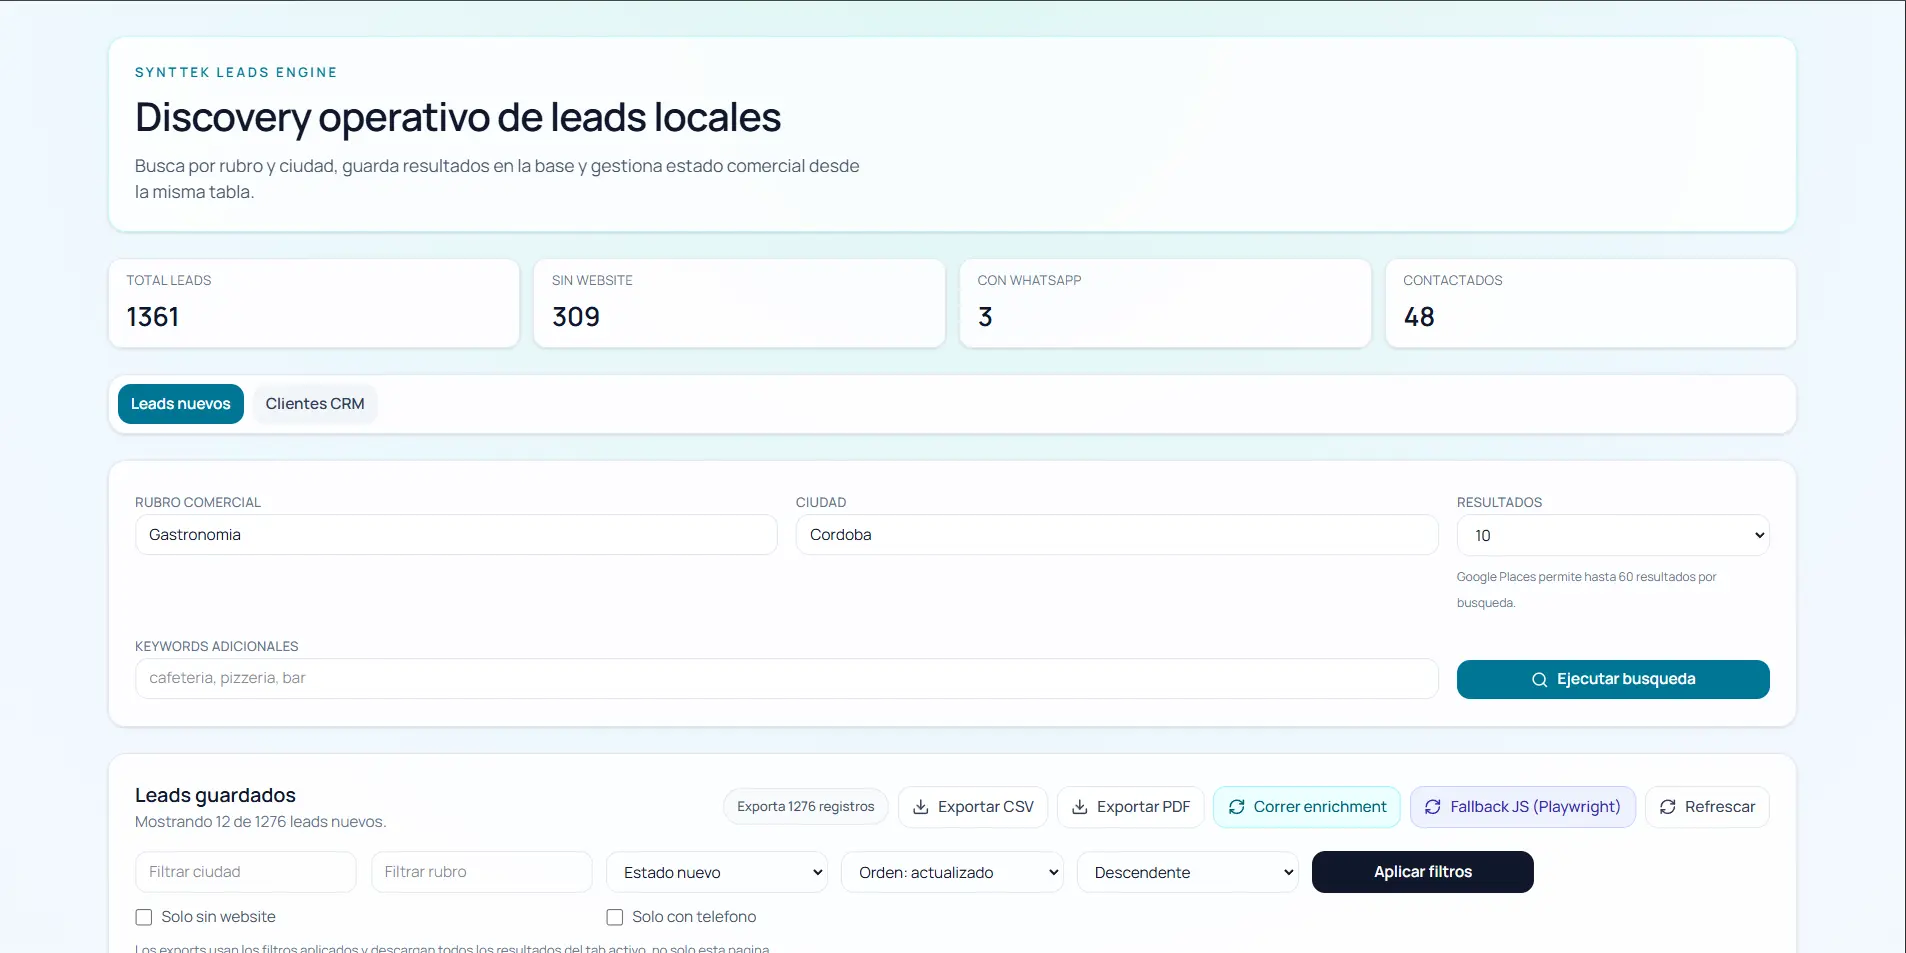
Task: Click the Filtrar rubro field
Action: (482, 872)
